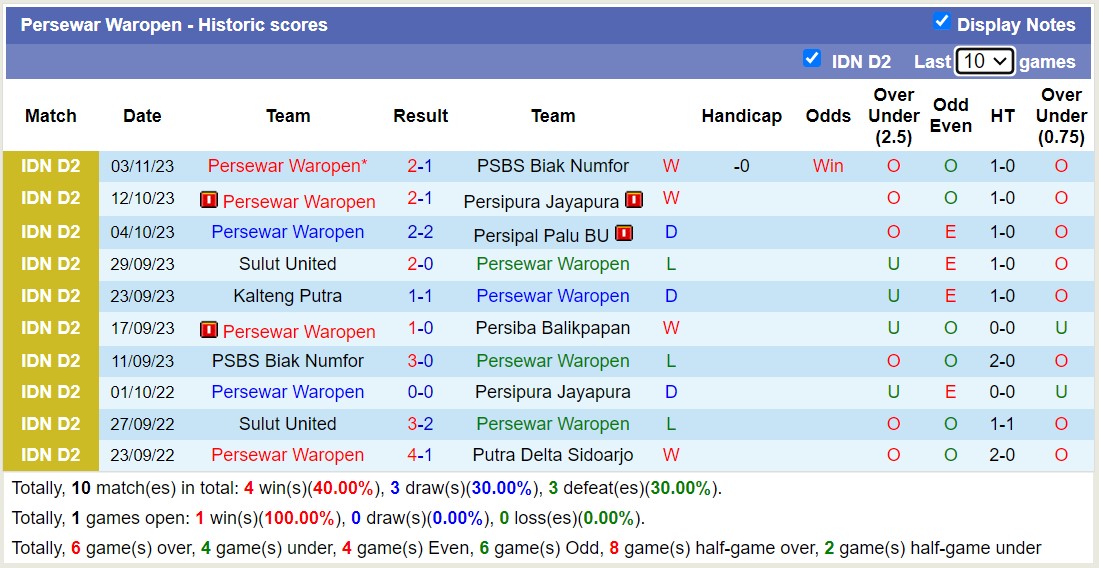
Task: Toggle the Display Notes checkbox
Action: (x=941, y=22)
